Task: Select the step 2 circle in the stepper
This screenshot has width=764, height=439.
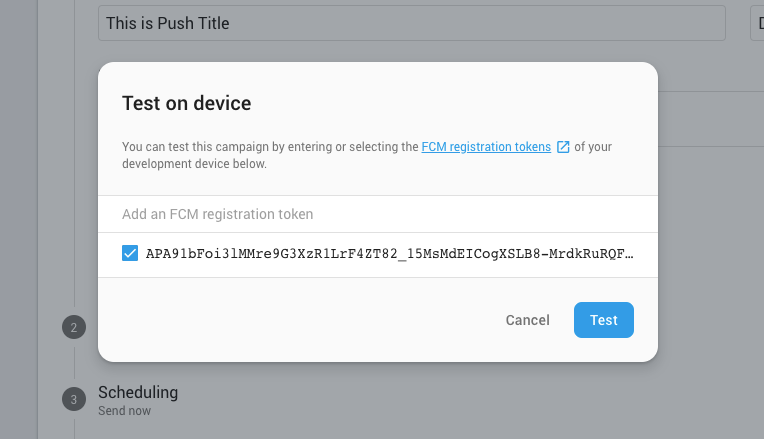Action: [x=74, y=327]
